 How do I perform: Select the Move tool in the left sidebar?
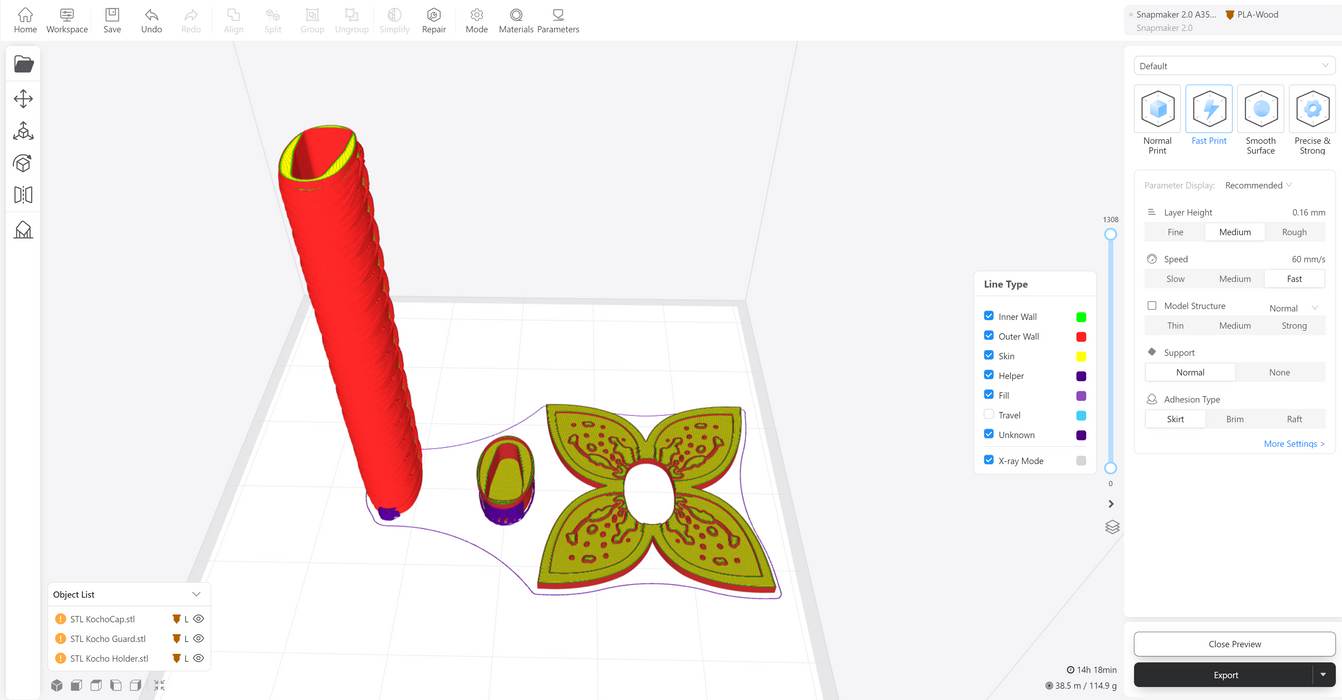24,99
